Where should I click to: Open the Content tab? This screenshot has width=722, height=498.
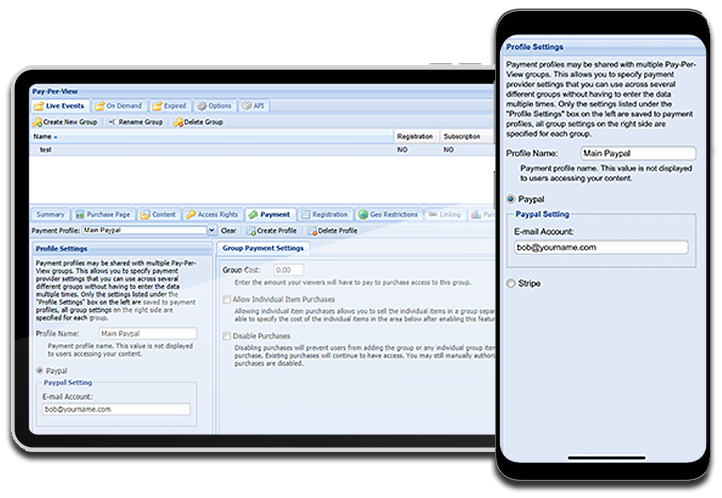pyautogui.click(x=158, y=214)
